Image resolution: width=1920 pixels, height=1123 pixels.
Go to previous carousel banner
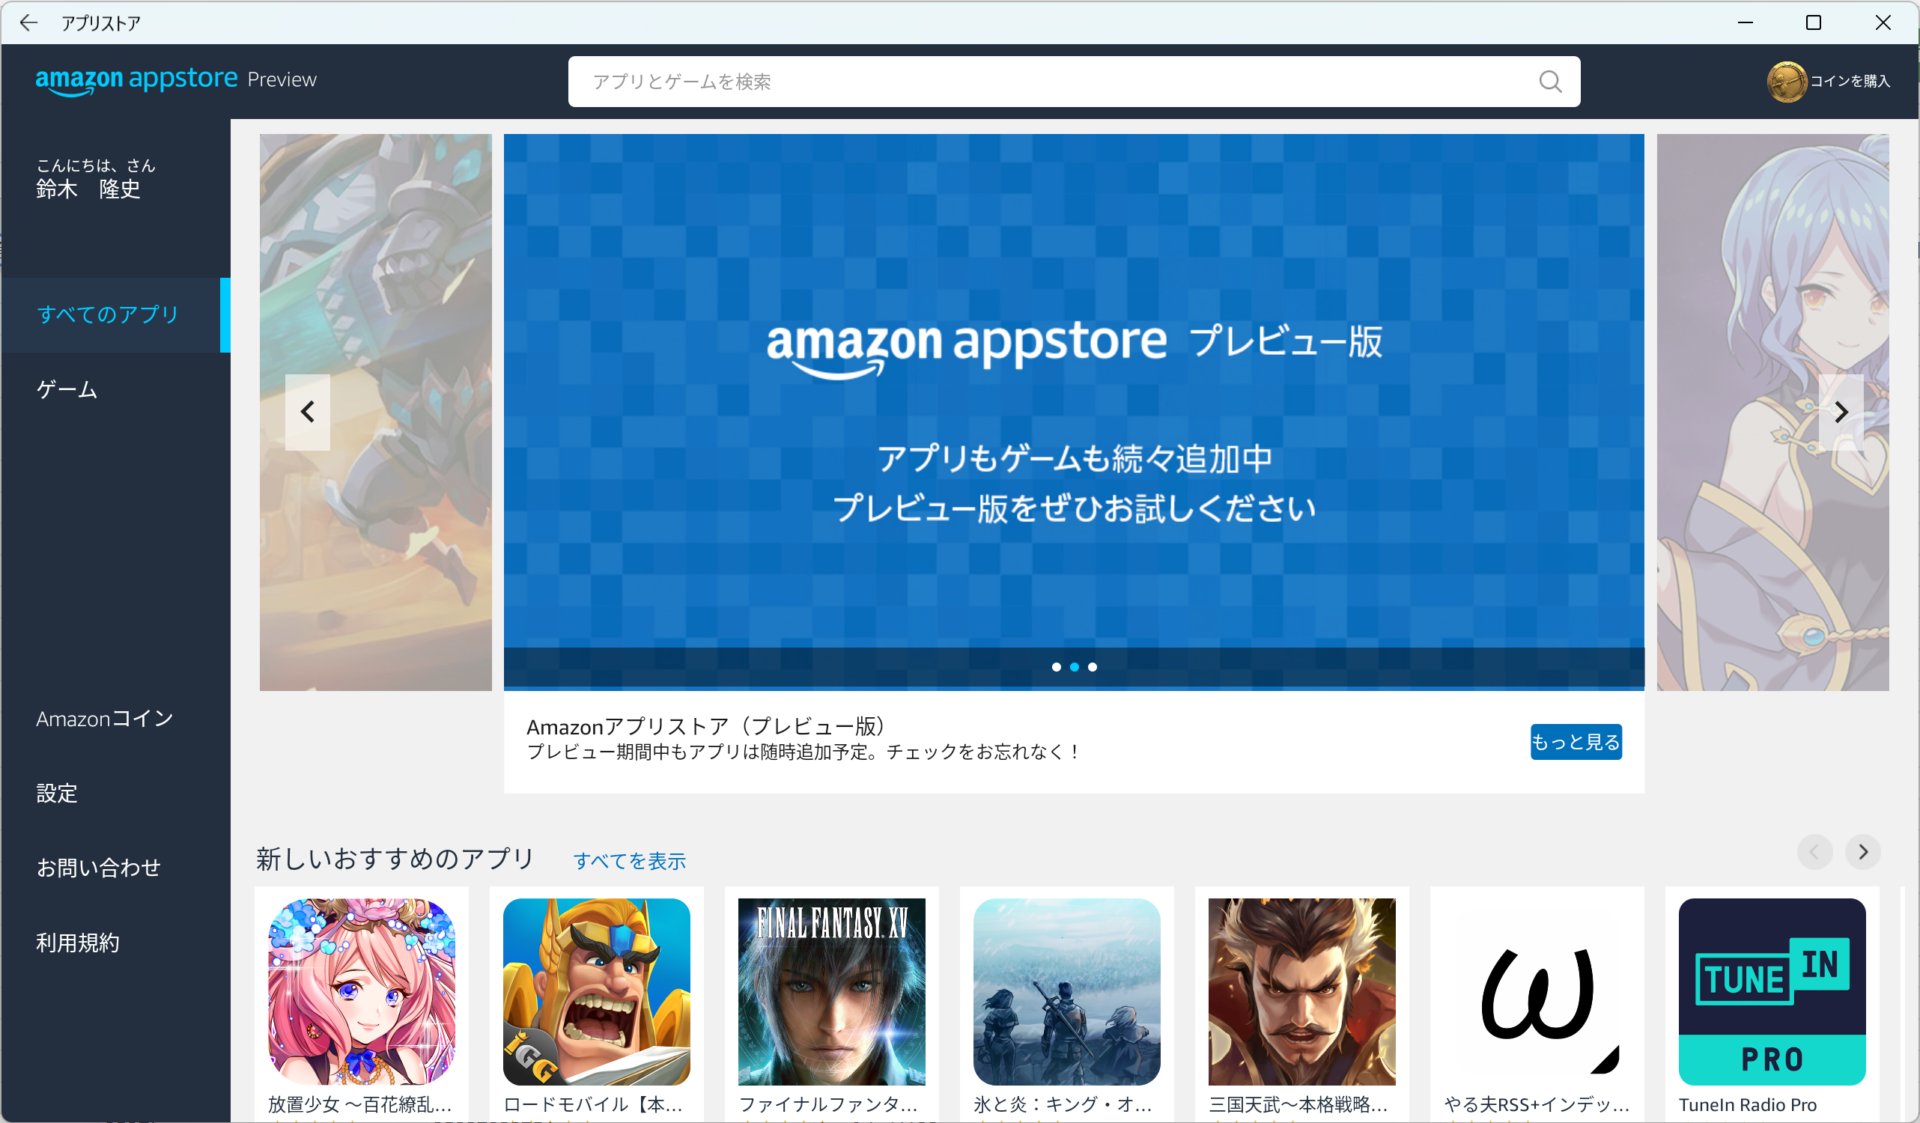[307, 412]
